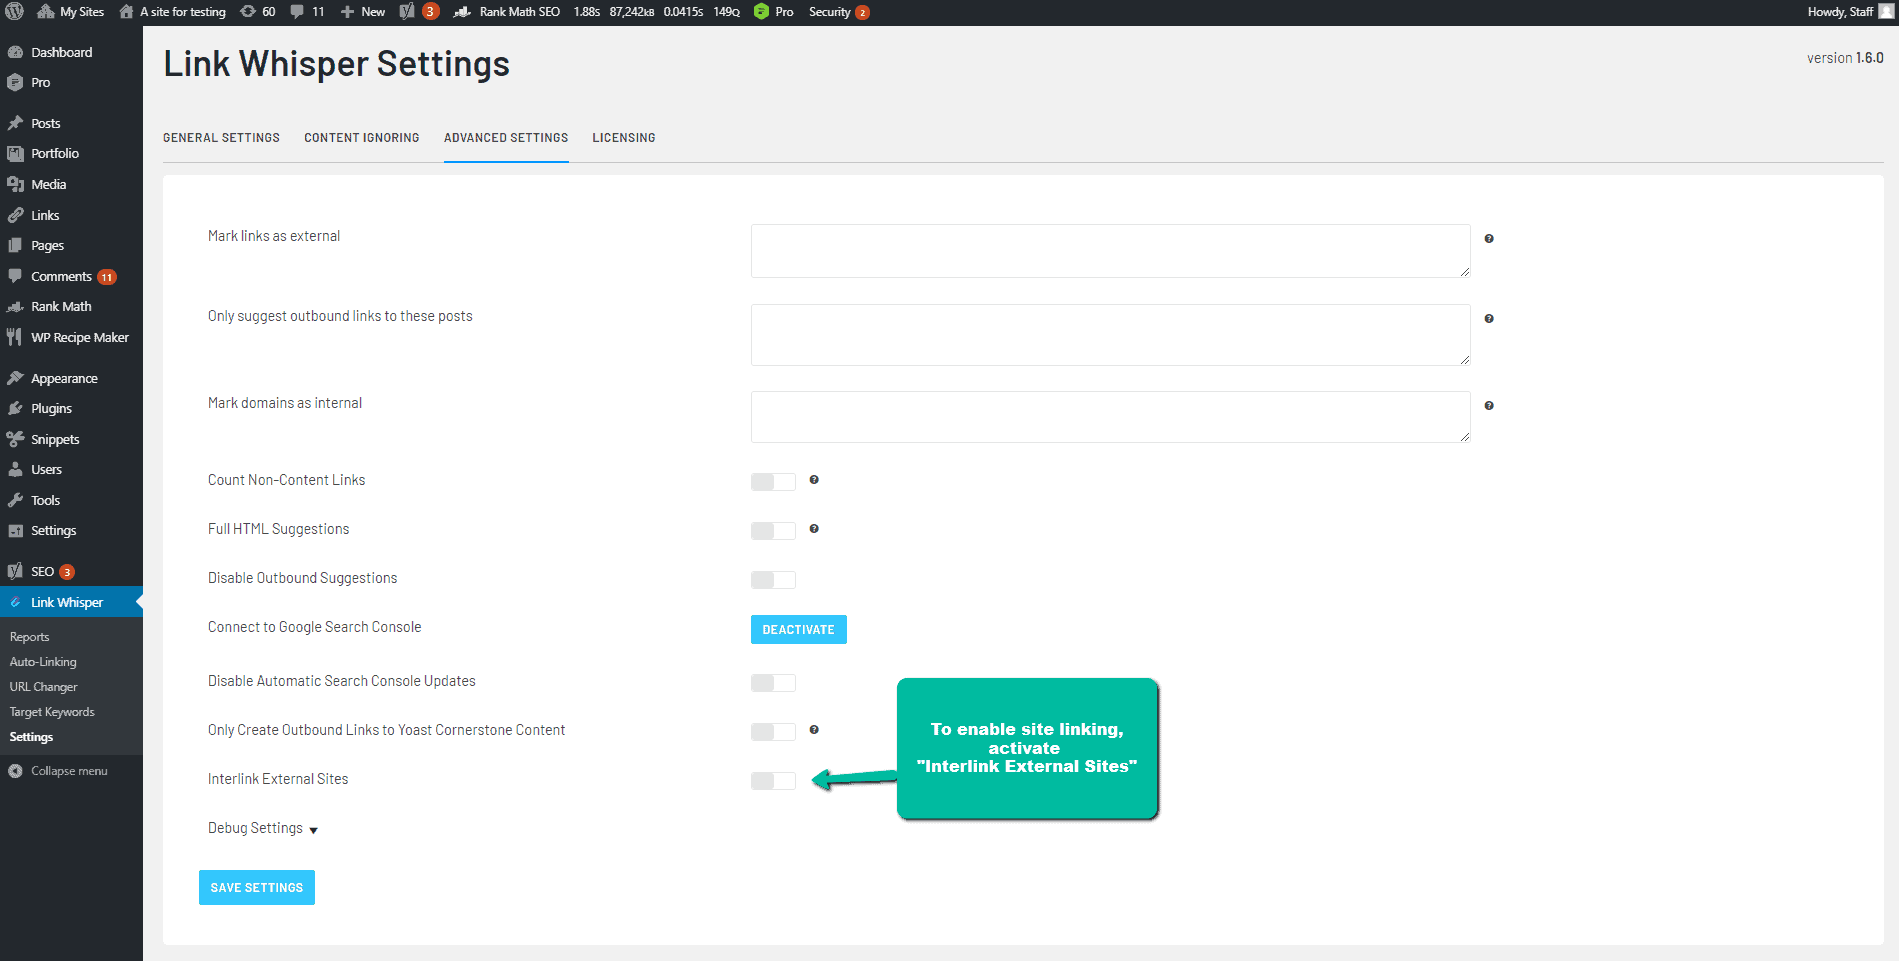Open Plugins in sidebar
Viewport: 1899px width, 961px height.
(x=71, y=409)
